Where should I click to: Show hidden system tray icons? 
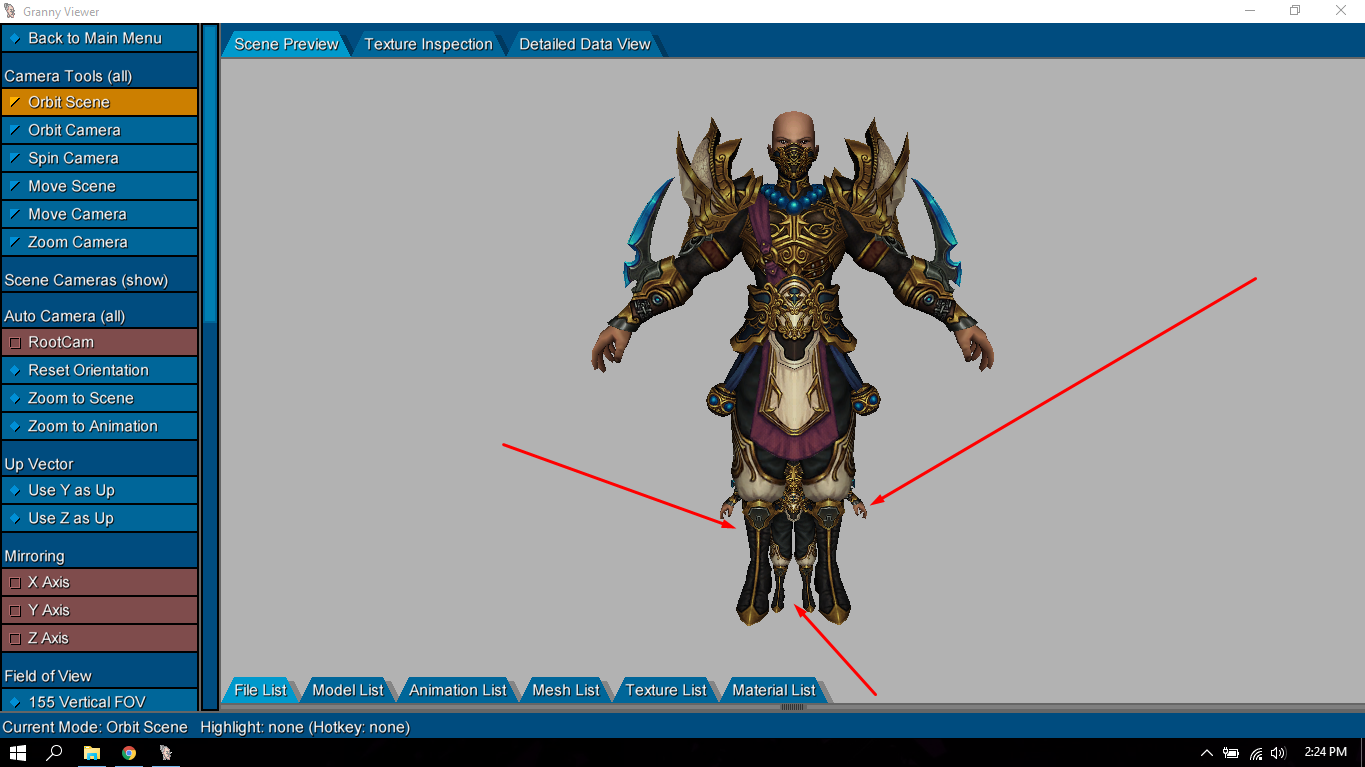[x=1207, y=753]
